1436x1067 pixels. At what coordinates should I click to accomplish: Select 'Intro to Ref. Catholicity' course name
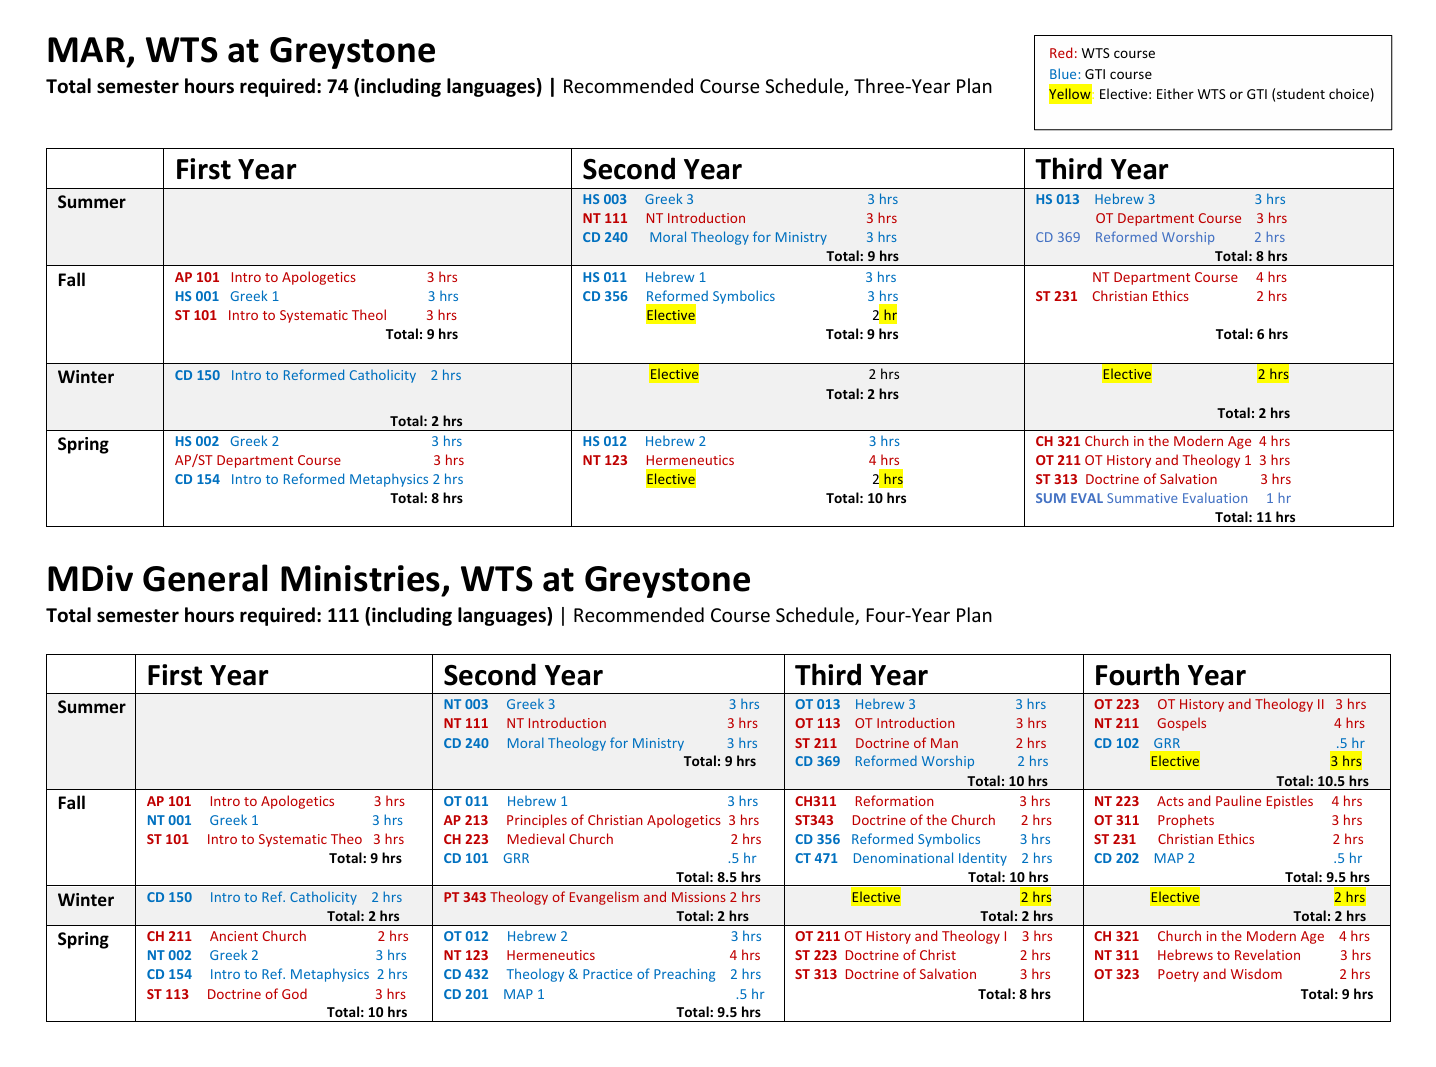[283, 898]
